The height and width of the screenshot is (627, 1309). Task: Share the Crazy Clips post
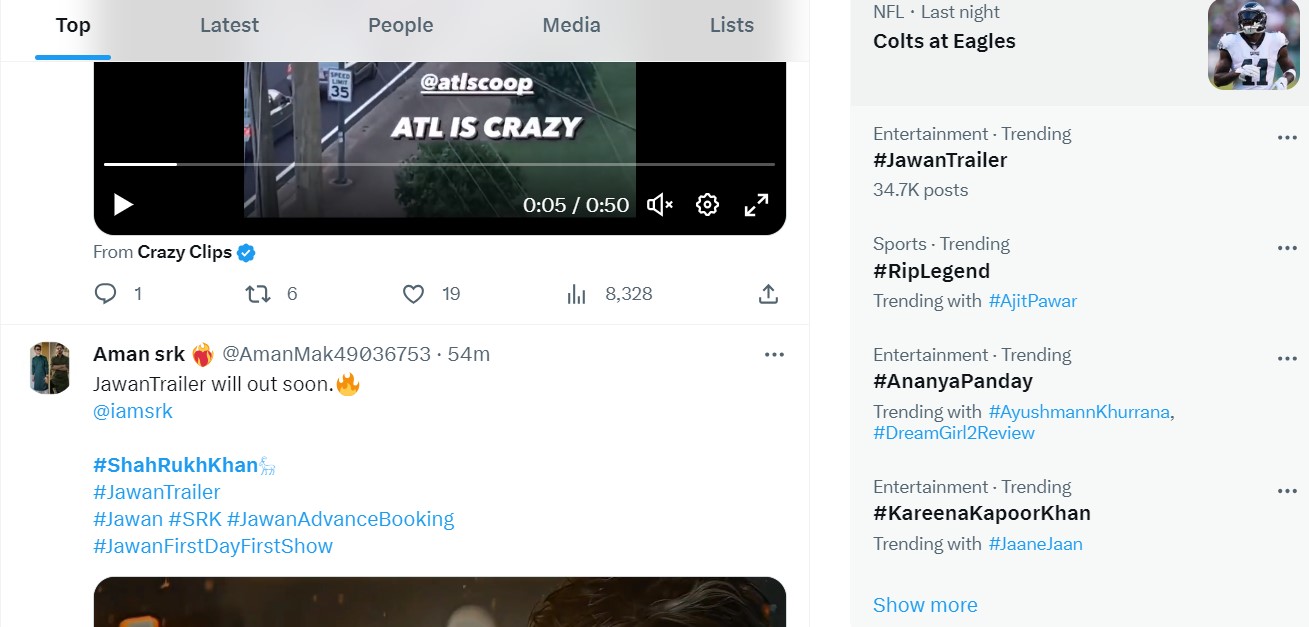pos(768,294)
